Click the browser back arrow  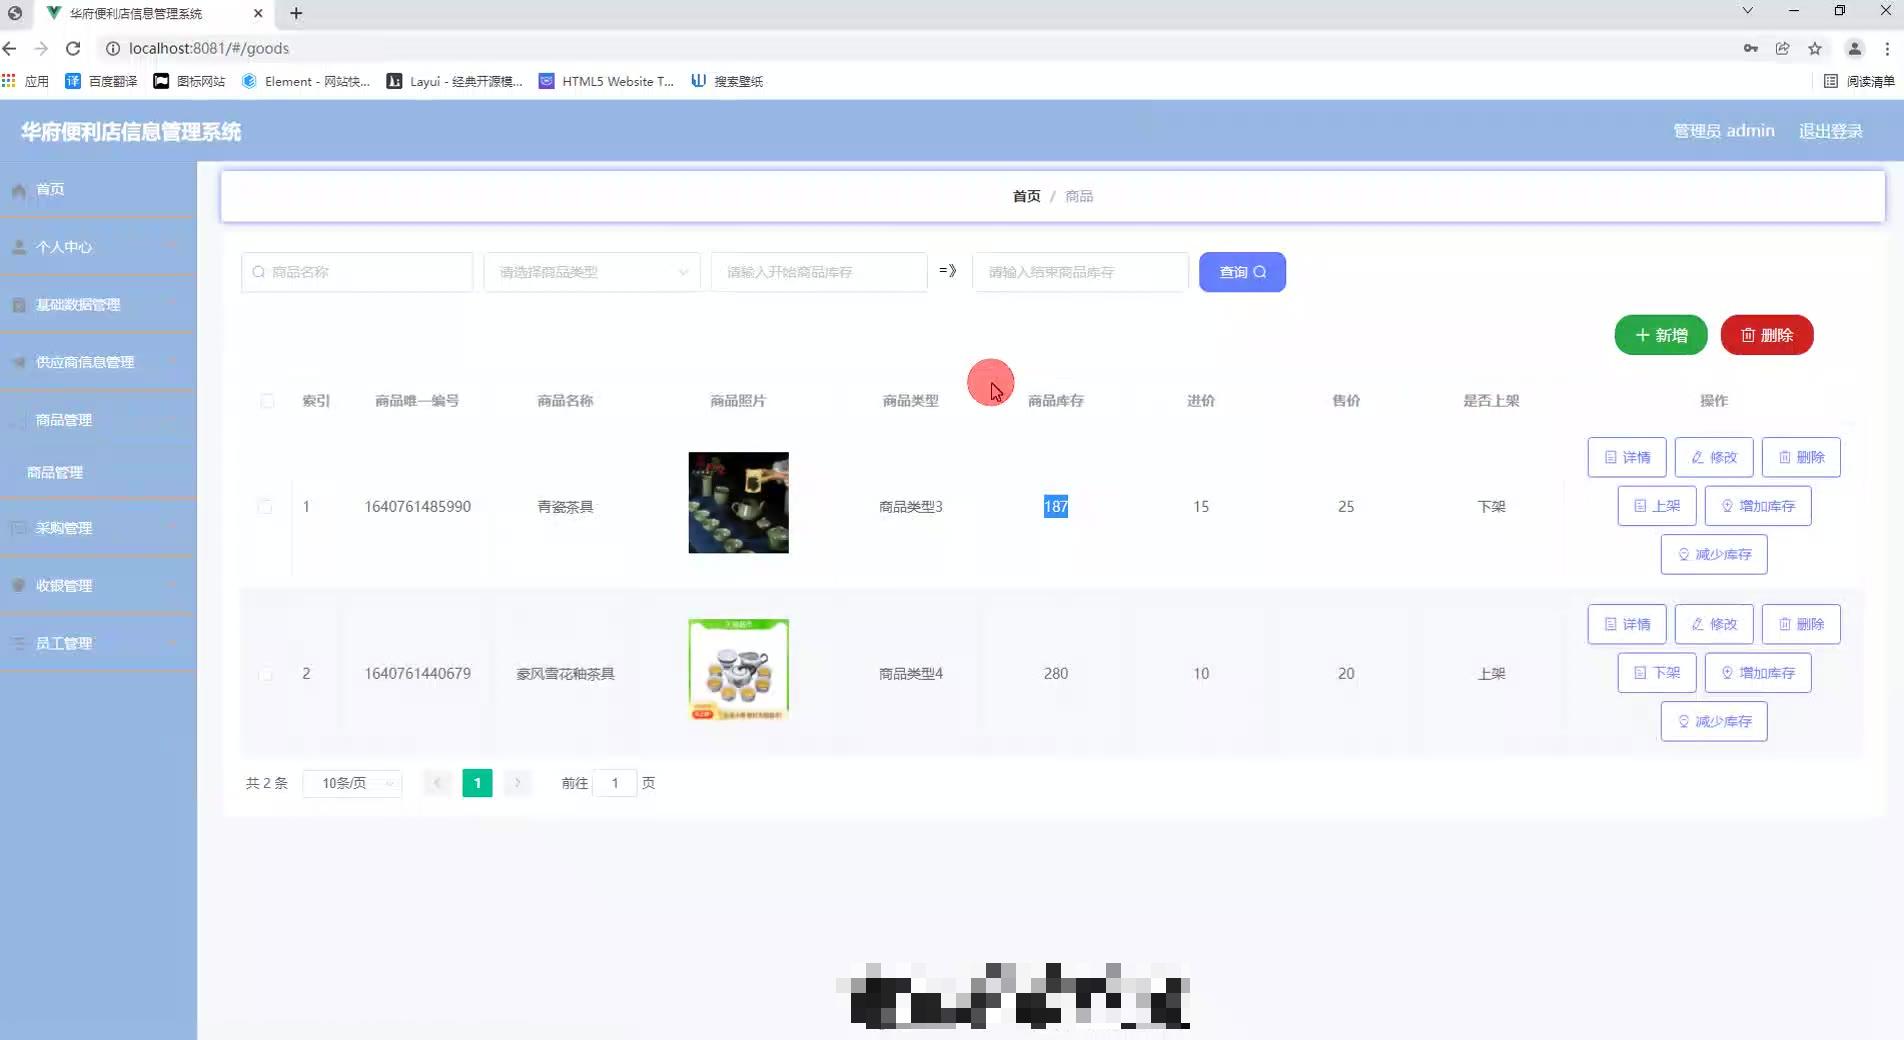10,48
